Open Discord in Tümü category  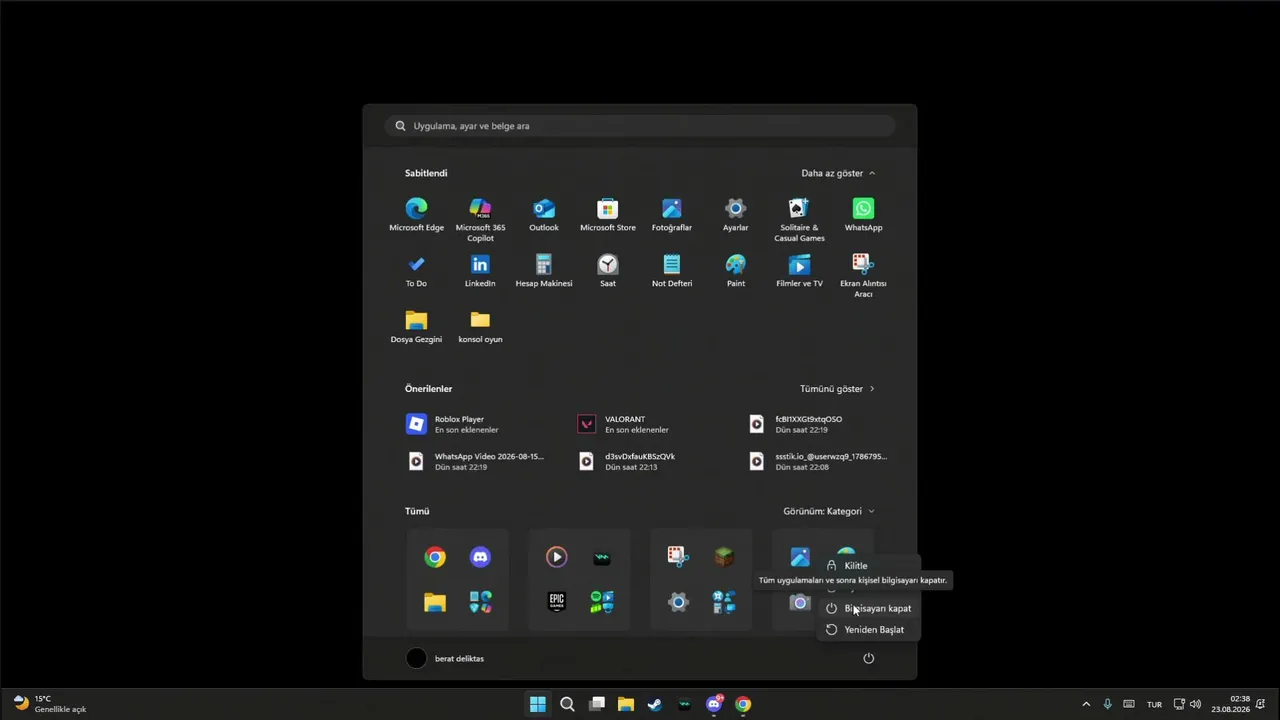pos(481,557)
